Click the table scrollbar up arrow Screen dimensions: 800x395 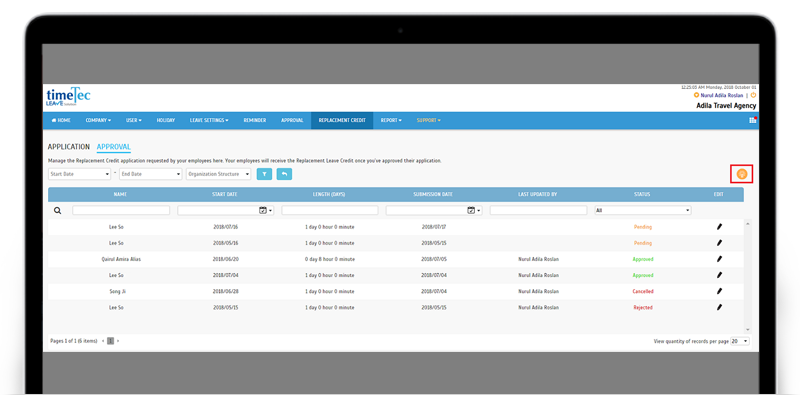[748, 224]
